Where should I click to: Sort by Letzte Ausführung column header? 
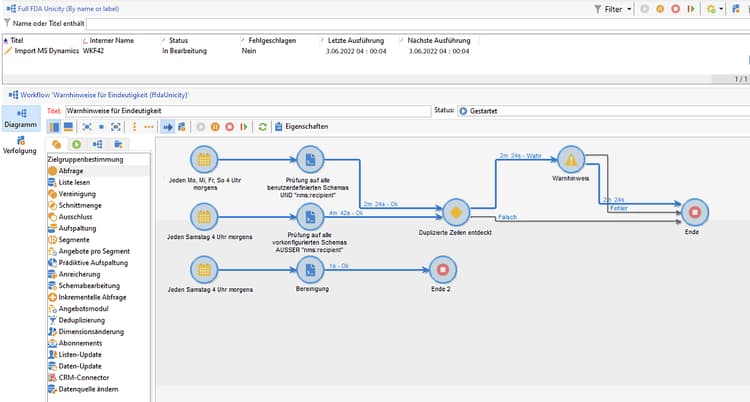355,41
